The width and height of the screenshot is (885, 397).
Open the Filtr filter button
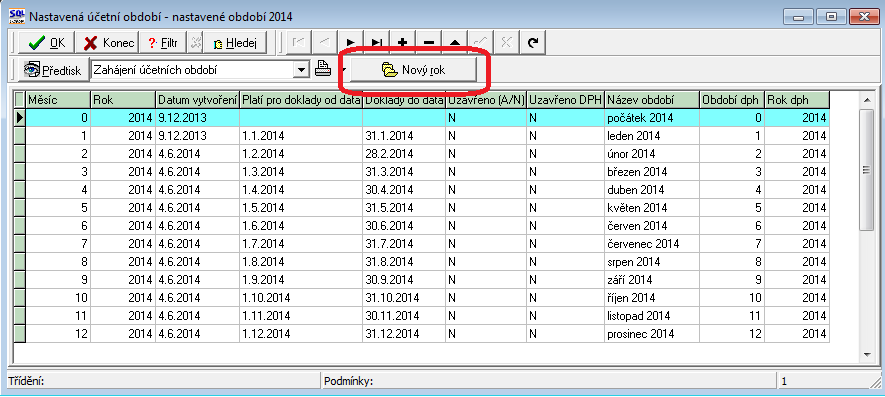pyautogui.click(x=163, y=43)
